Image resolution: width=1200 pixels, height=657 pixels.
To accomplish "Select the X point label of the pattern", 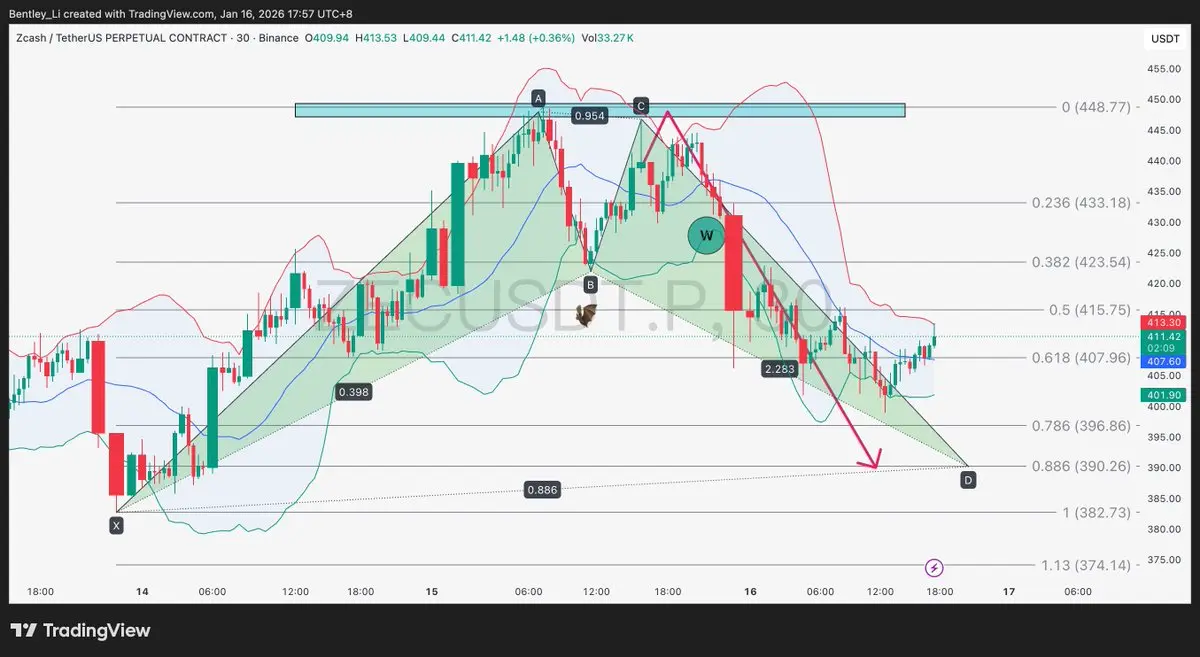I will 116,525.
